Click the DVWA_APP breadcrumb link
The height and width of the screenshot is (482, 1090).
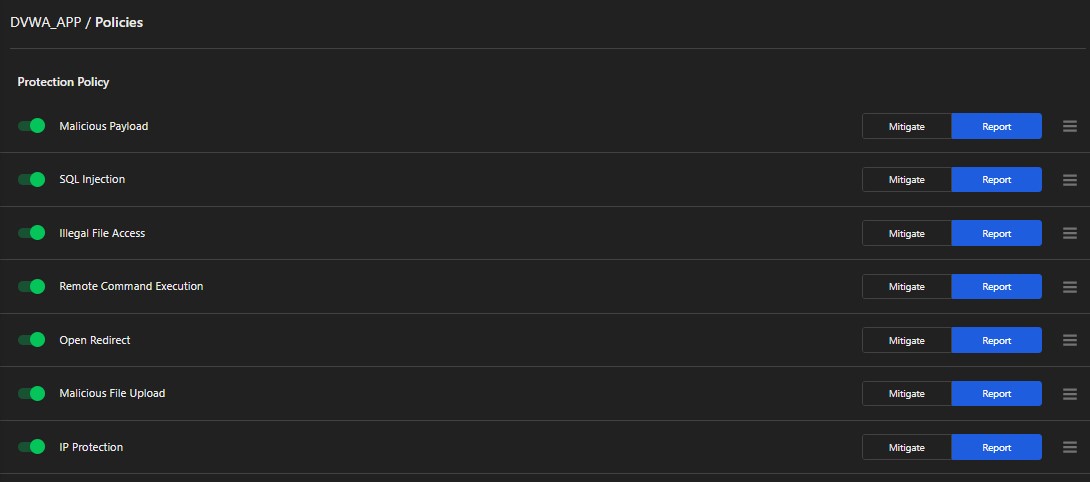45,22
